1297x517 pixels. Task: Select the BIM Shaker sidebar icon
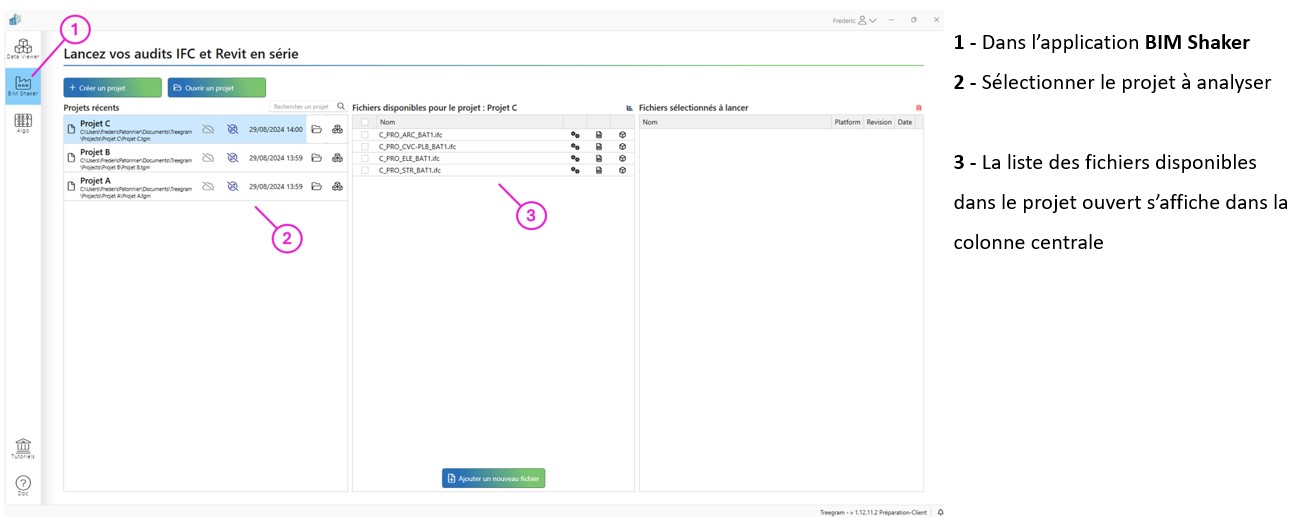22,85
